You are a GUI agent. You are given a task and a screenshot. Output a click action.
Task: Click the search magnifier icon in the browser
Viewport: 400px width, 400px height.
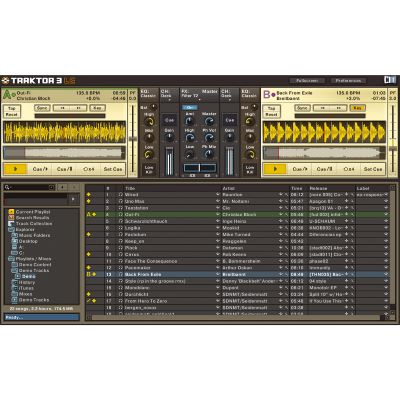coord(7,187)
